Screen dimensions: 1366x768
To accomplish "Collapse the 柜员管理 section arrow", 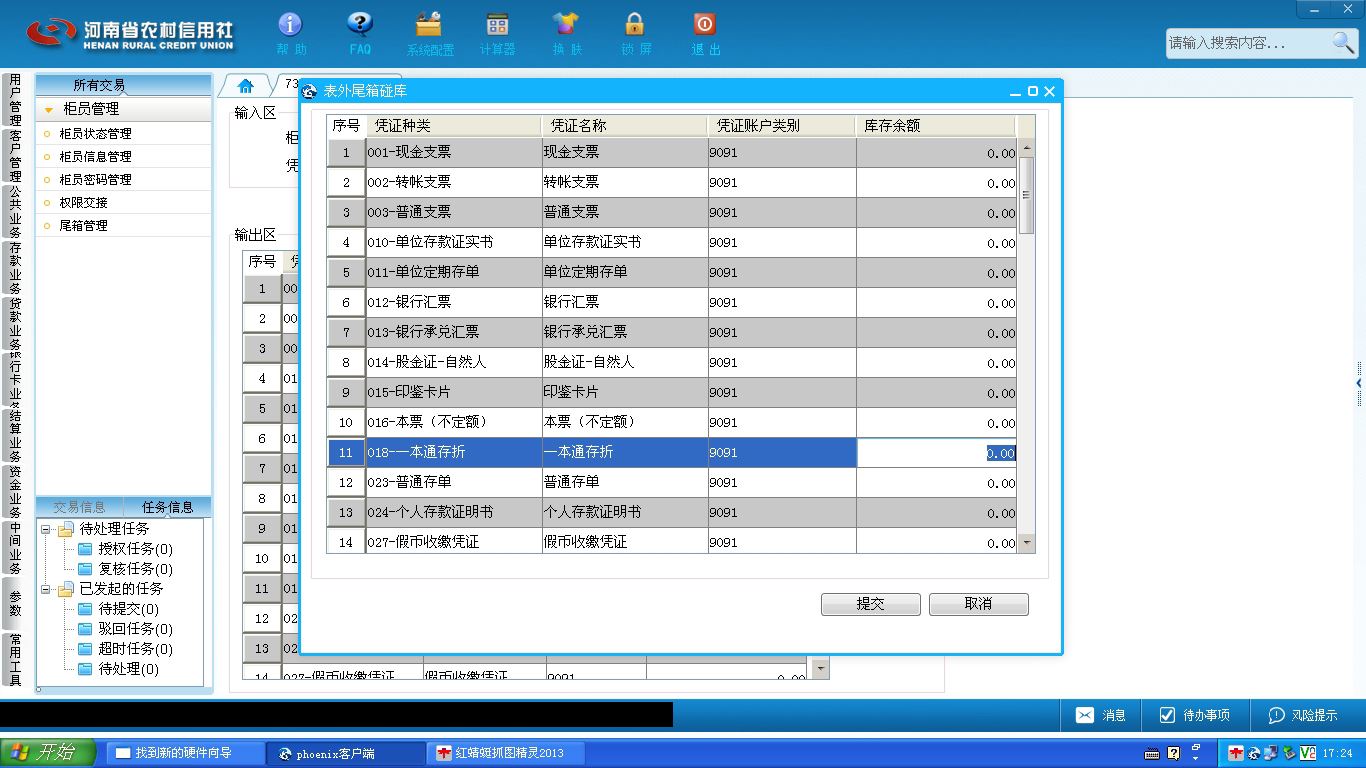I will coord(49,110).
